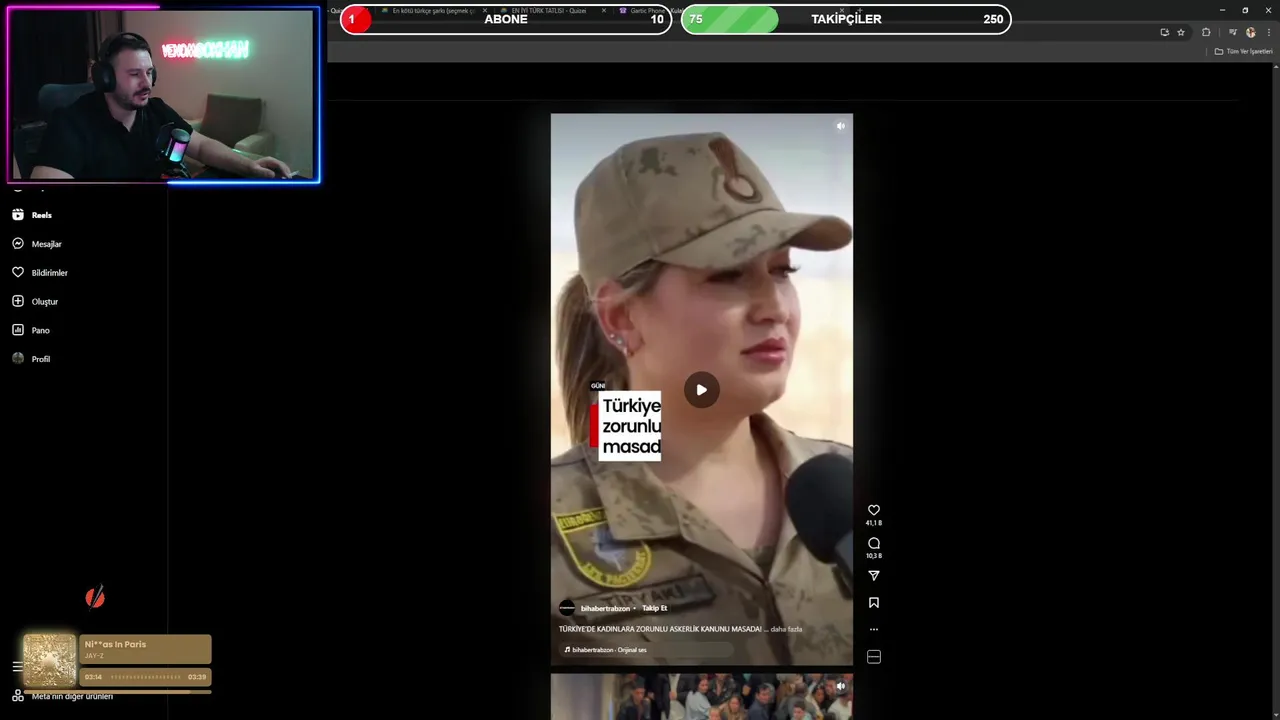Click the bihabertrabzon profile avatar on the reel

tap(567, 608)
